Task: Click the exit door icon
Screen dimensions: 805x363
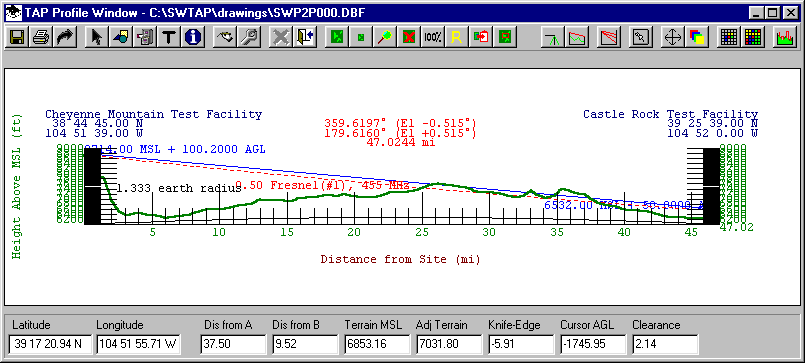Action: [305, 37]
